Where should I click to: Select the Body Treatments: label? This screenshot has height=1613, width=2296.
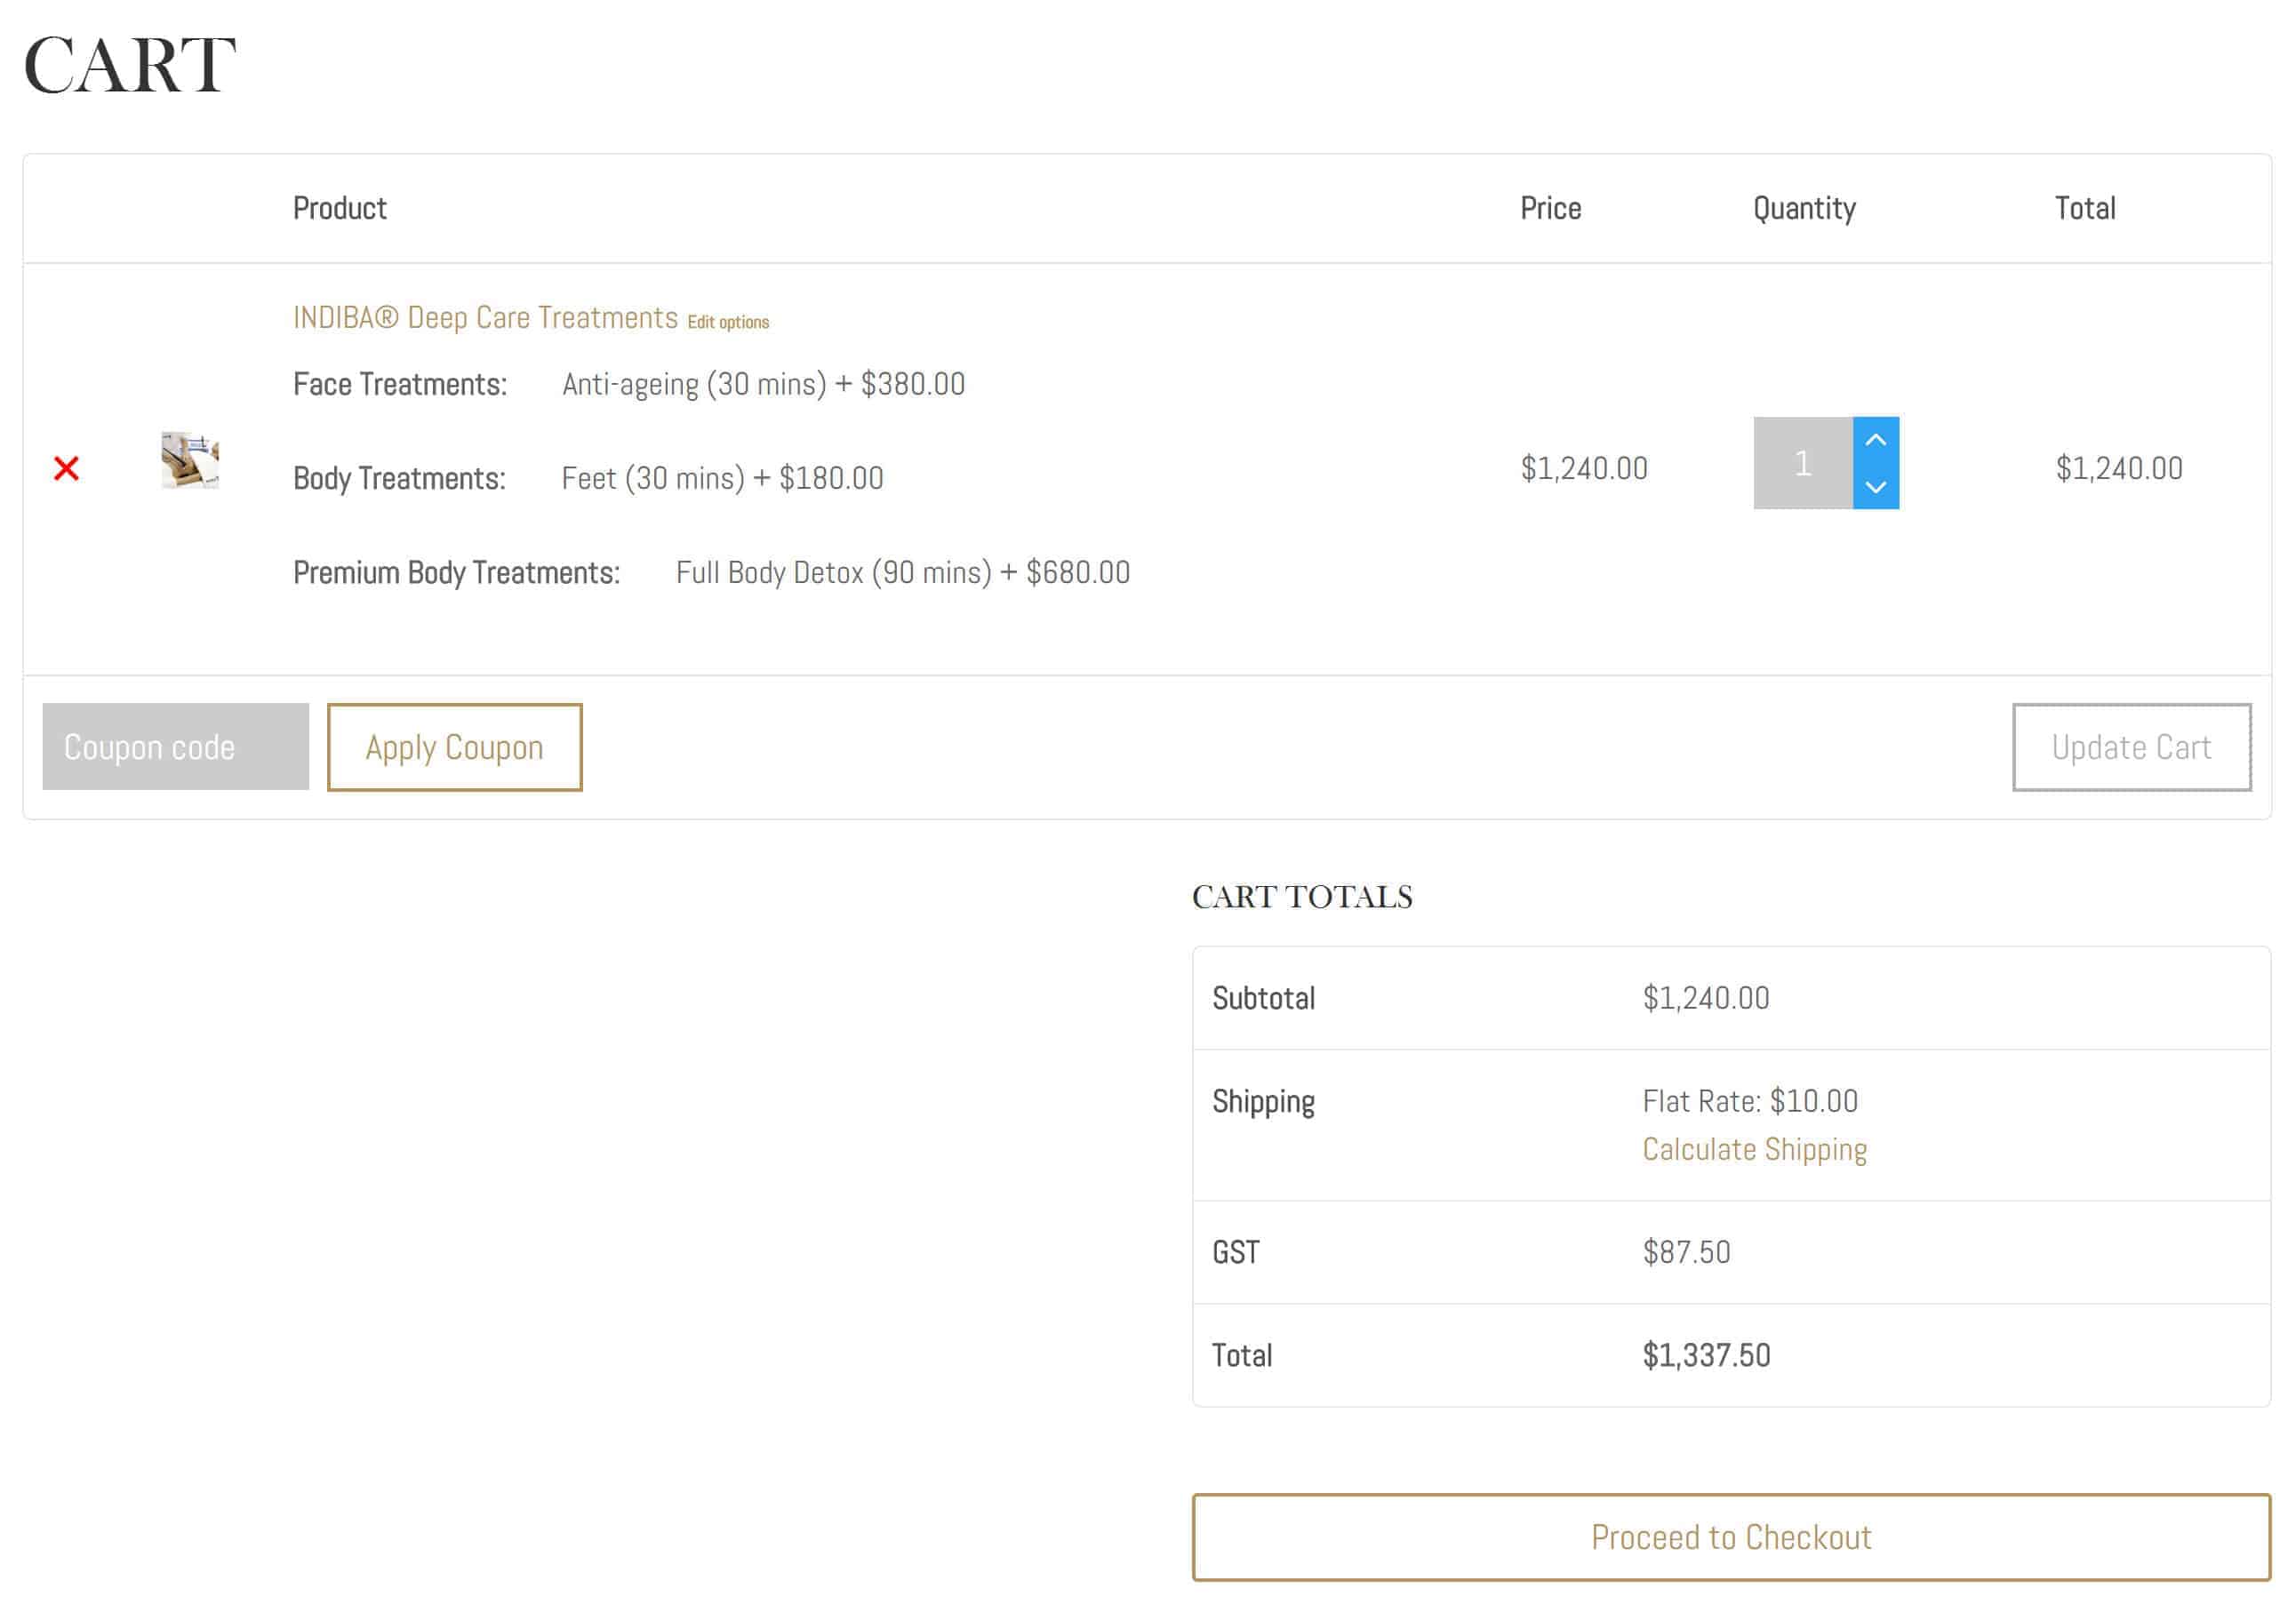[x=399, y=478]
